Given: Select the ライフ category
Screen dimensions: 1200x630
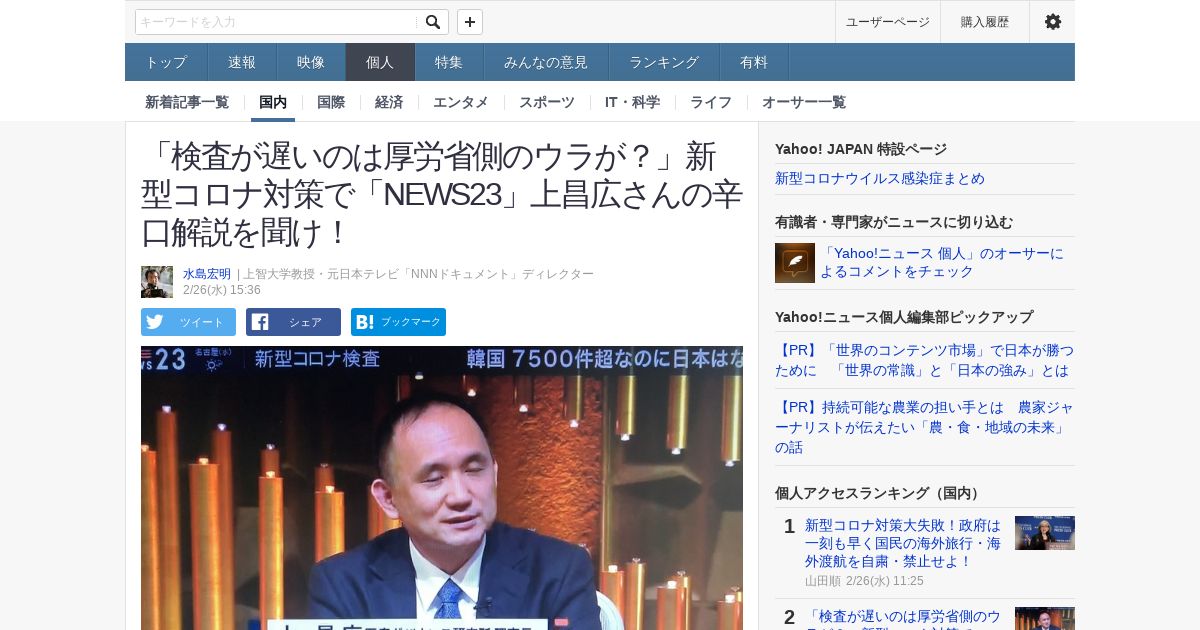Looking at the screenshot, I should [x=711, y=102].
